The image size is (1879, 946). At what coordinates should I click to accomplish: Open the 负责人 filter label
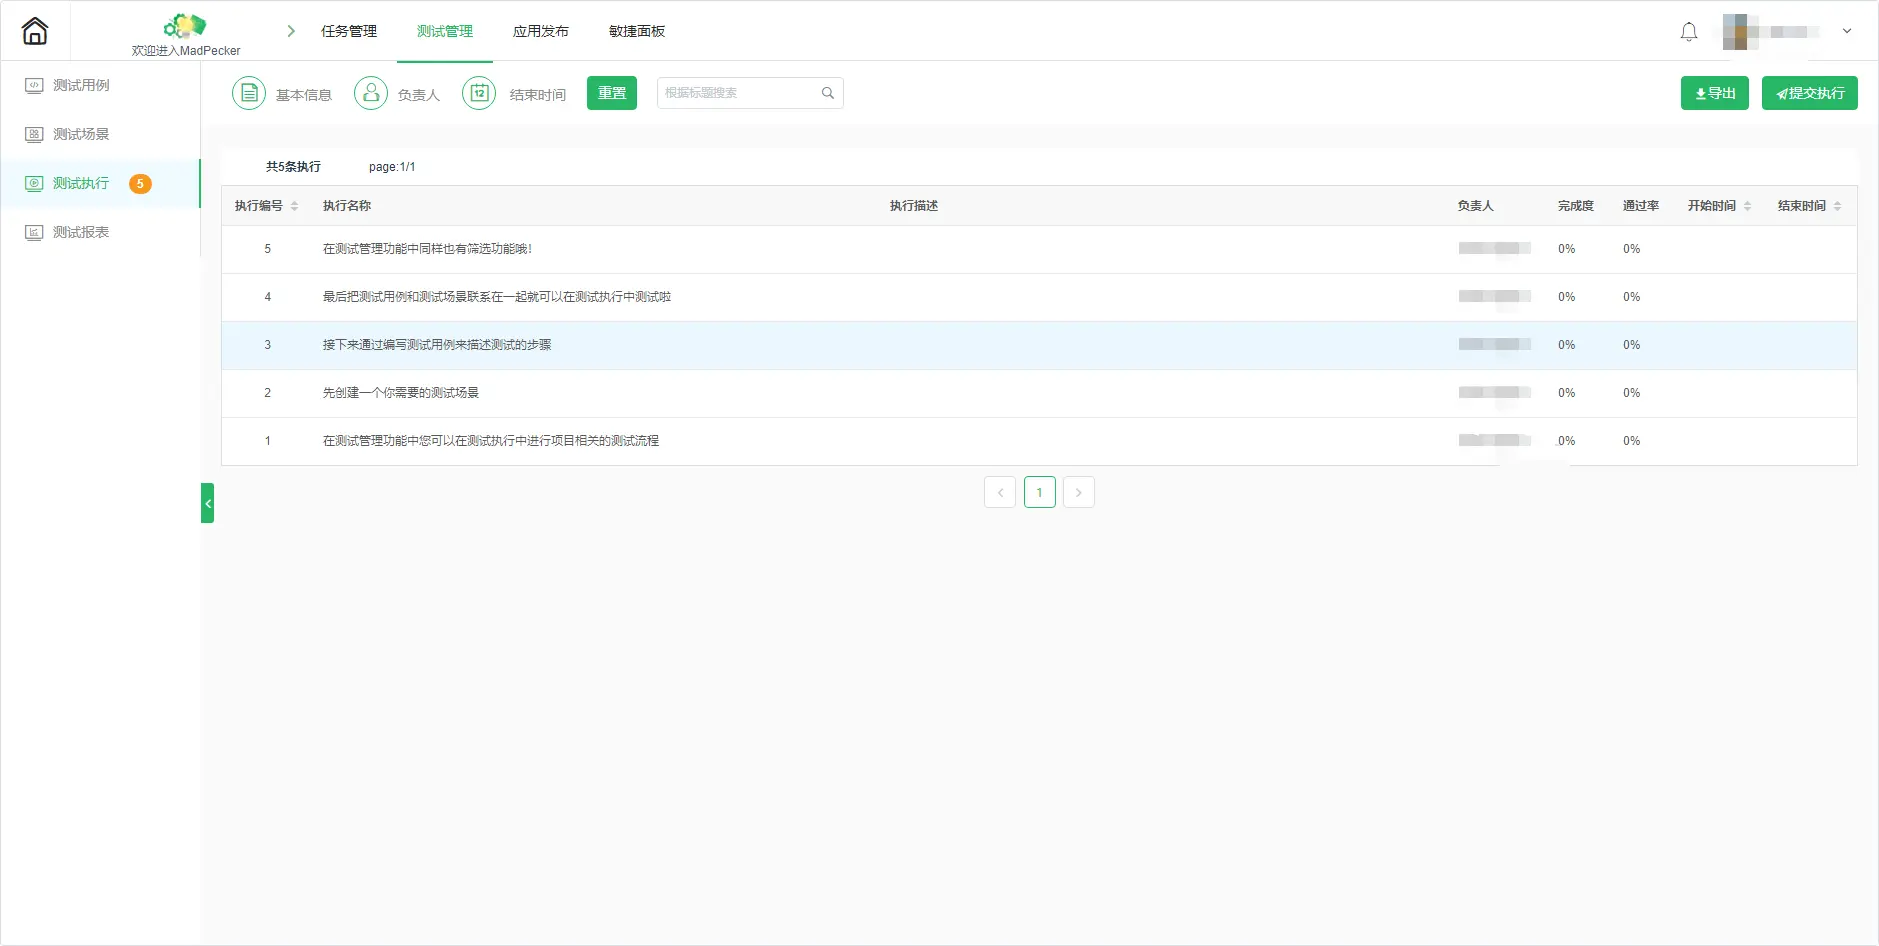point(419,95)
